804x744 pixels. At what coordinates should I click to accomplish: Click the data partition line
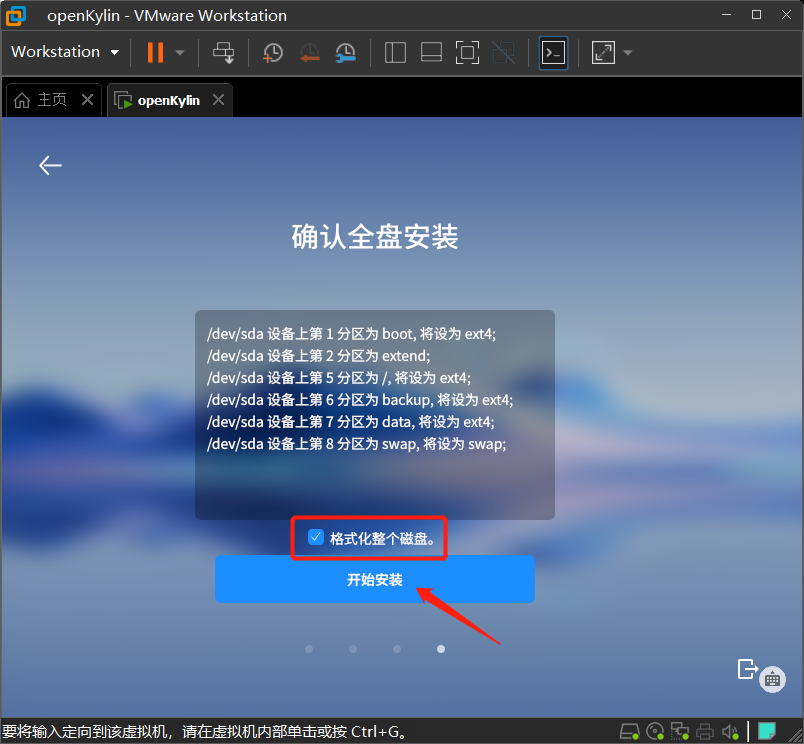[351, 422]
